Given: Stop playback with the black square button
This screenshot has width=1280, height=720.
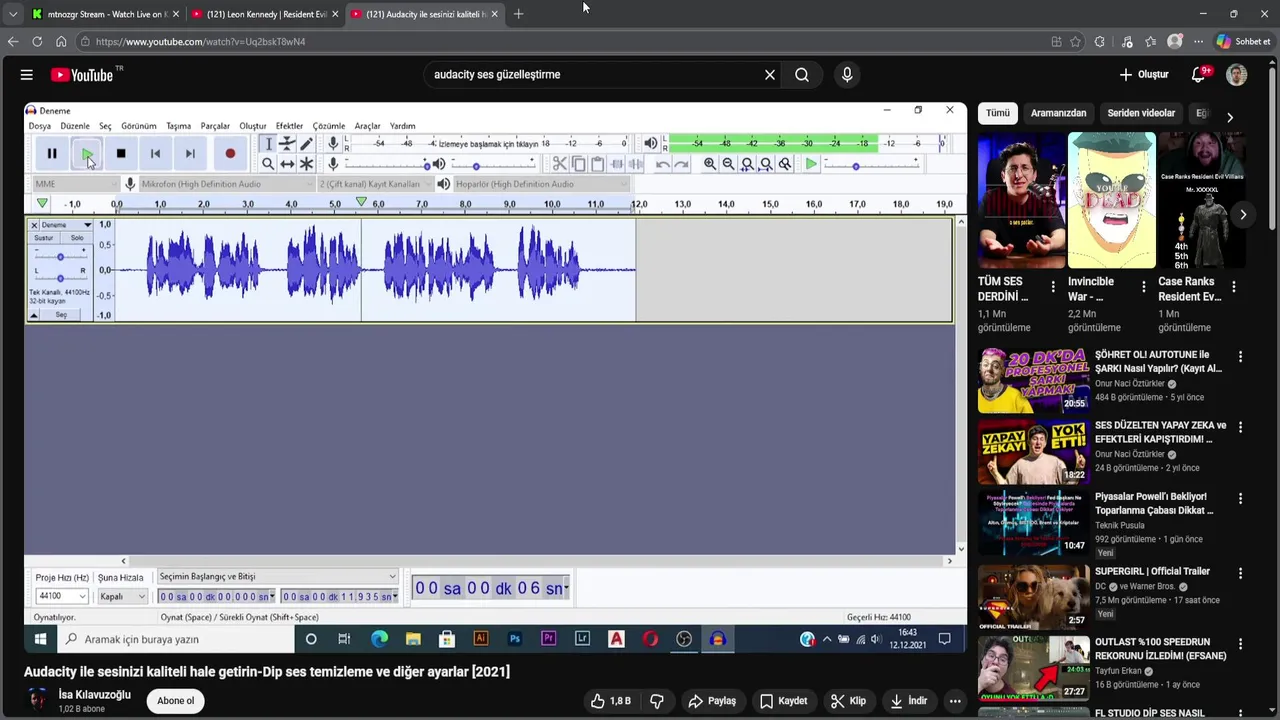Looking at the screenshot, I should pos(121,153).
